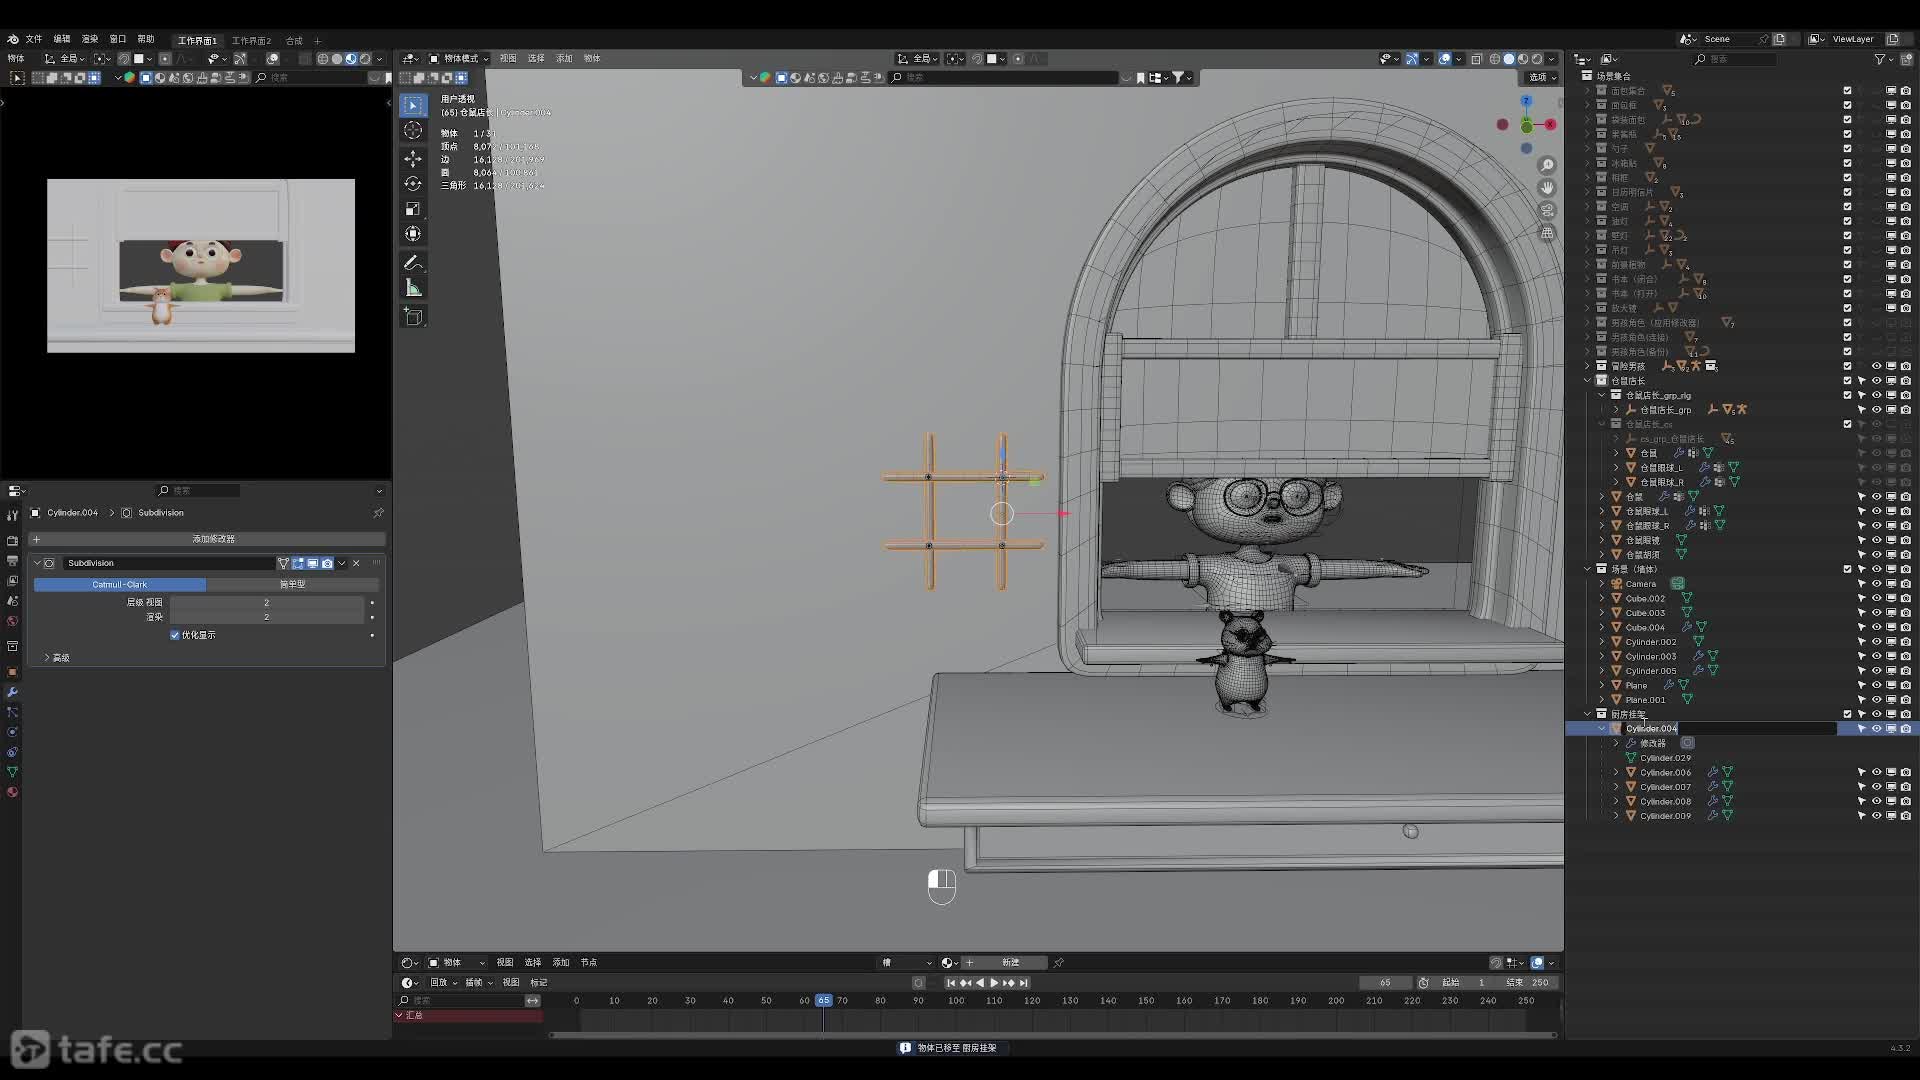
Task: Collapse the 厨房挂架 collection in outliner
Action: coord(1588,714)
